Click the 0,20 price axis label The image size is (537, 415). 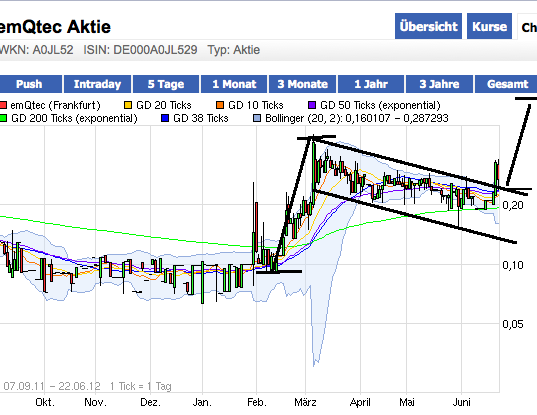(x=513, y=205)
